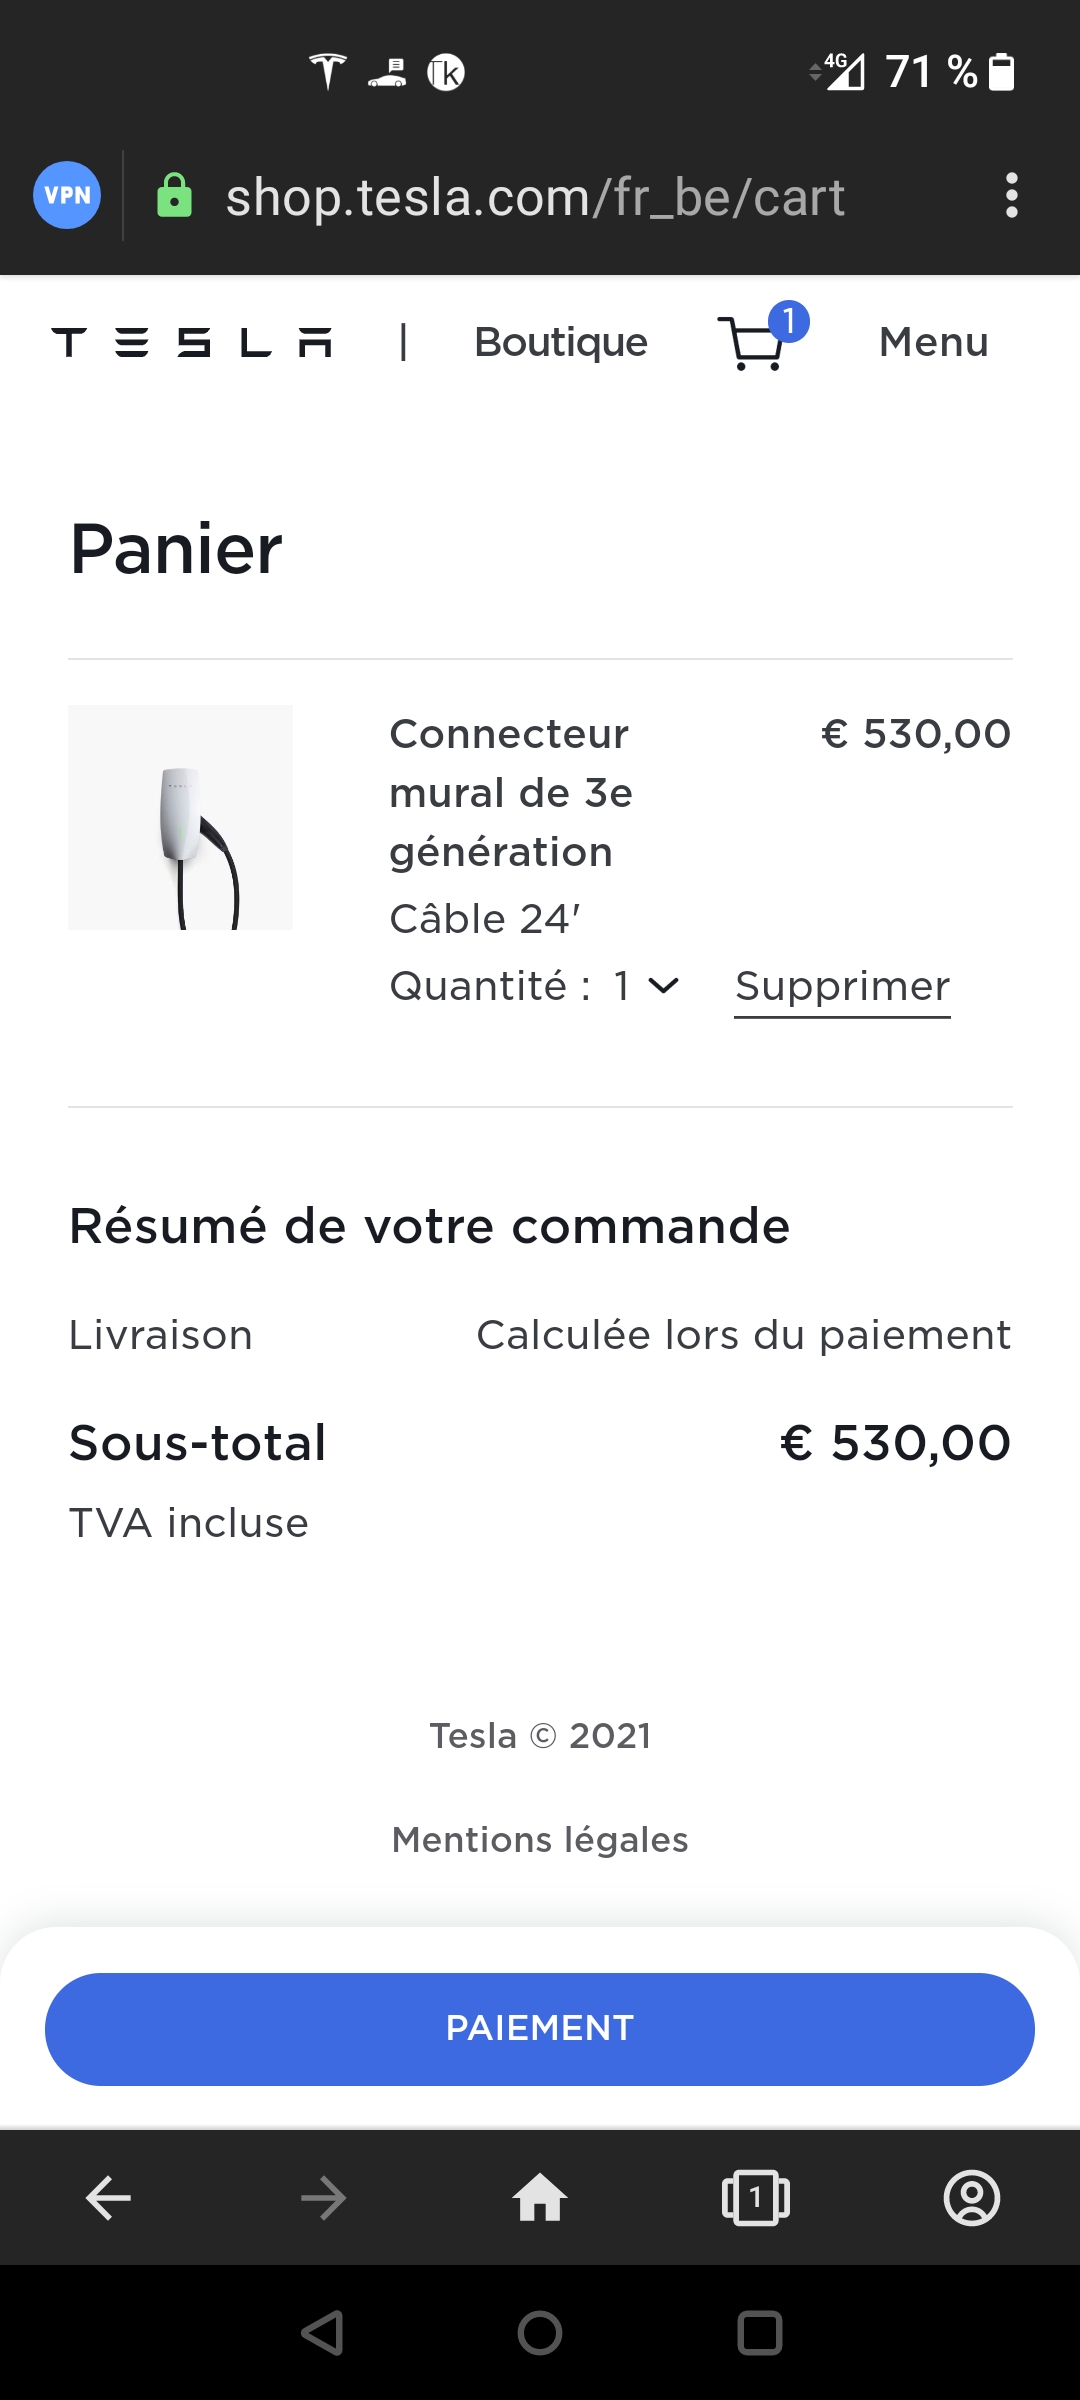
Task: Expand the Quantité dropdown
Action: click(x=645, y=986)
